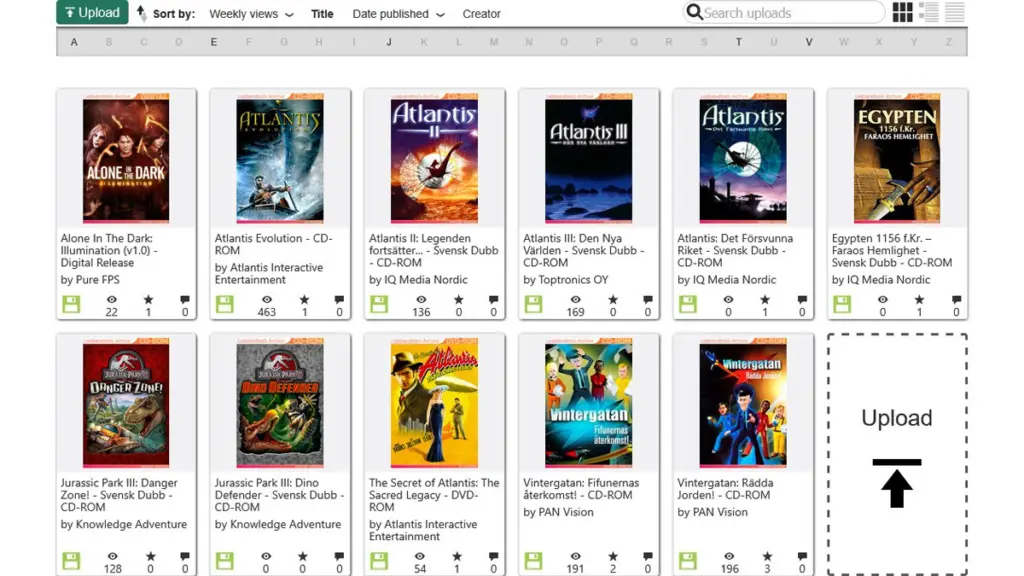Click reviews comment icon on Egypten 1156
1024x576 pixels.
click(x=956, y=300)
